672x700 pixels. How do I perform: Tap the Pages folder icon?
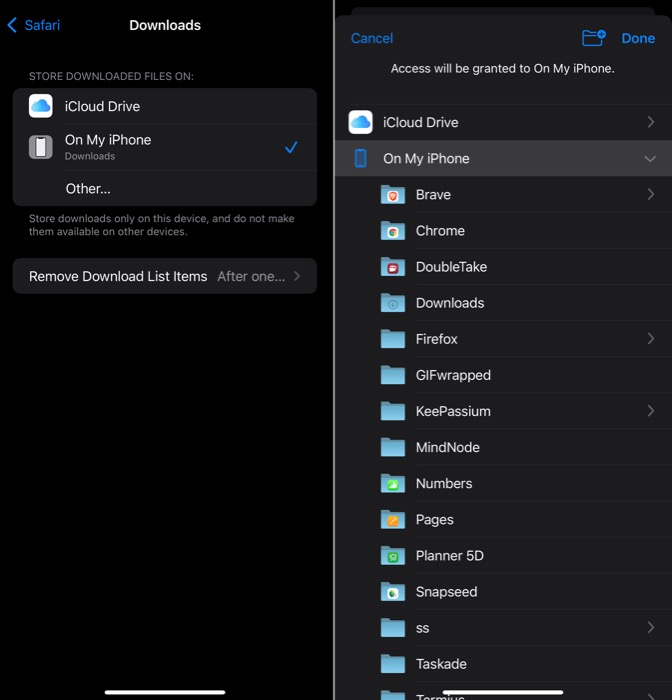coord(393,520)
